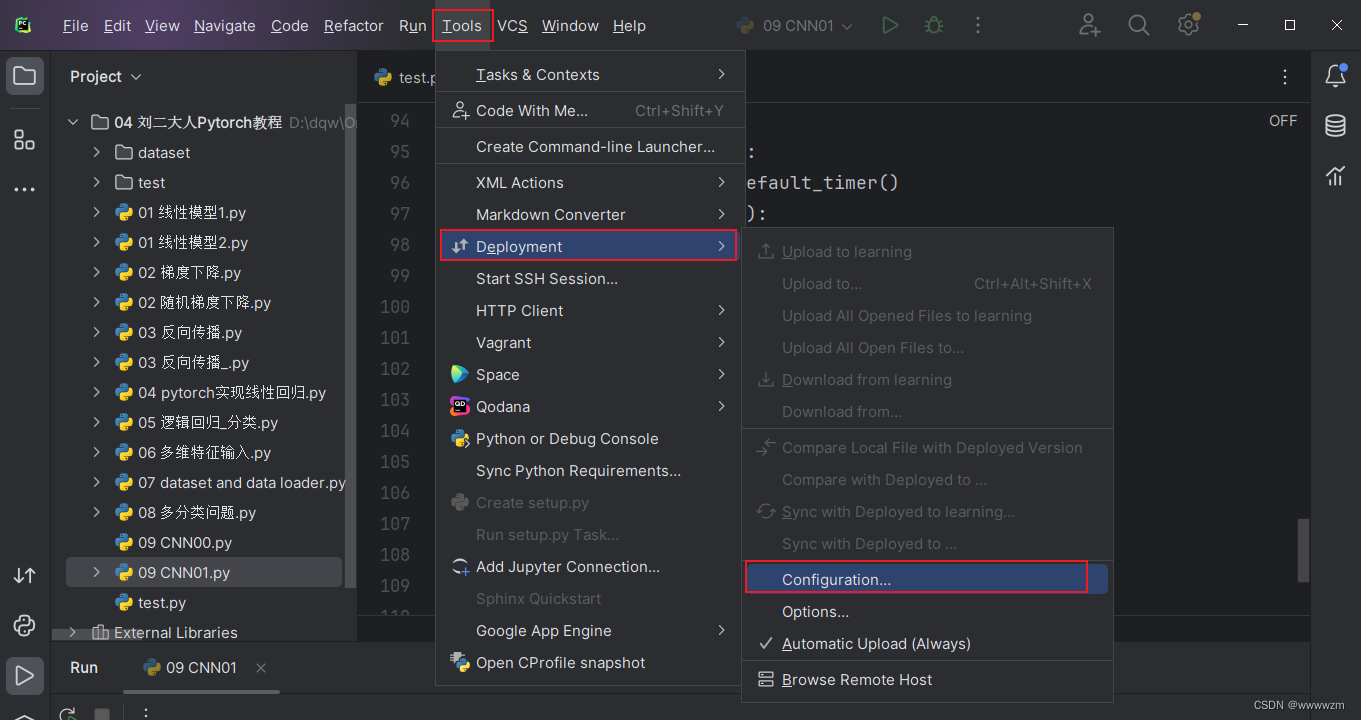Open Tasks & Contexts submenu
The image size is (1361, 720).
[x=590, y=75]
